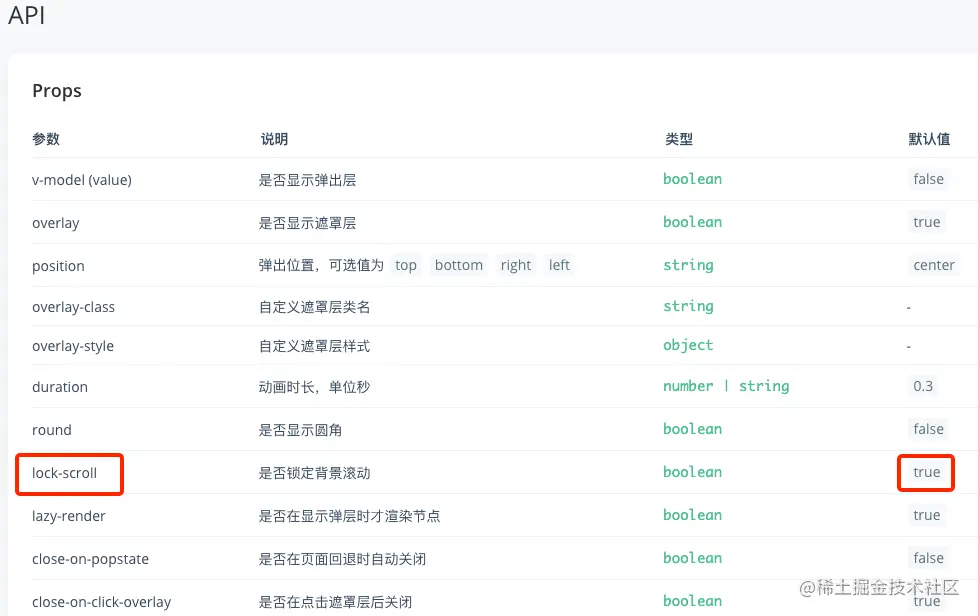Click the description 自定义遮罩层样式
The image size is (978, 616).
point(314,346)
